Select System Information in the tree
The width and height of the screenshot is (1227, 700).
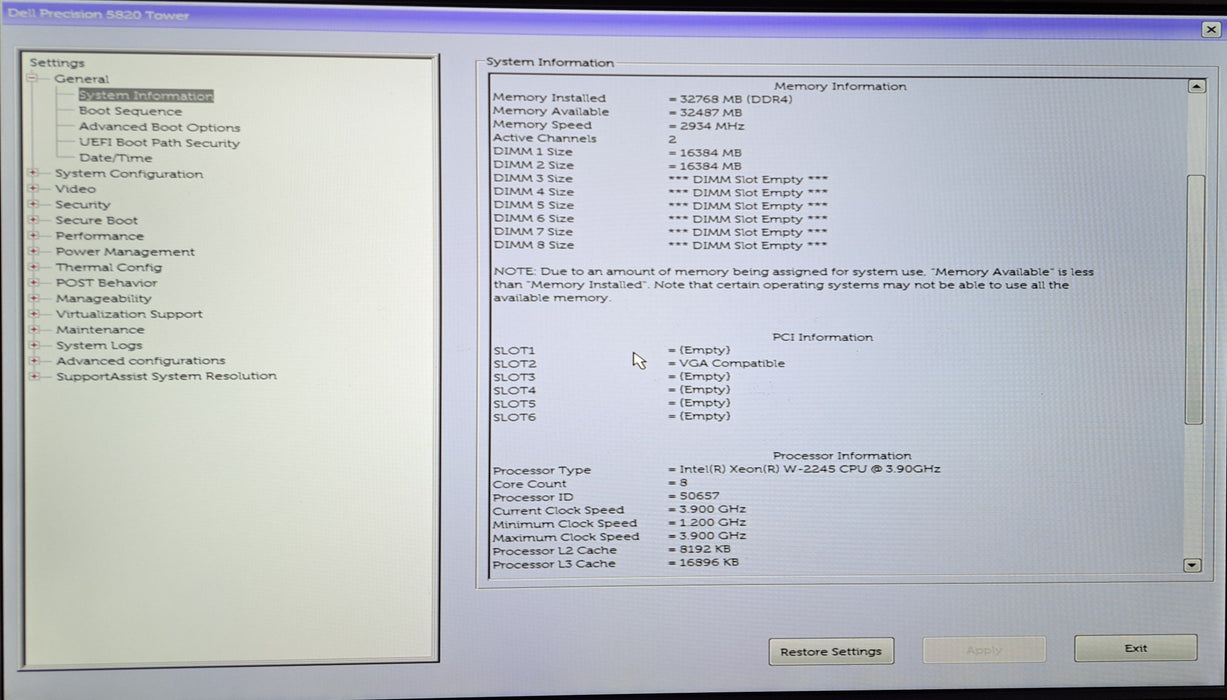[x=146, y=96]
